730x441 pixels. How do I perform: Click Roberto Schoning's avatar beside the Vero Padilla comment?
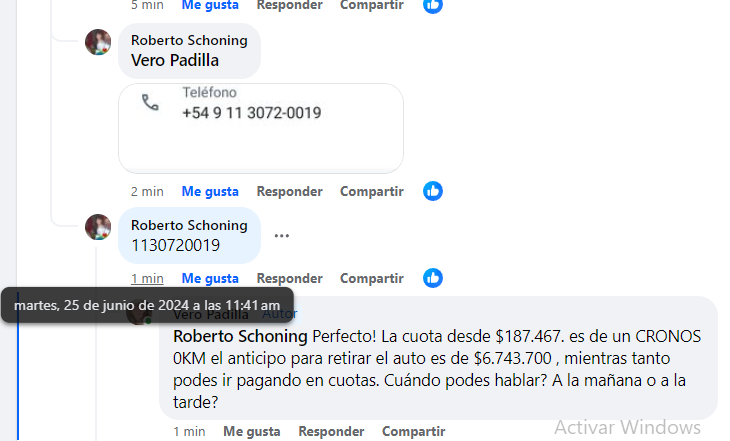98,42
